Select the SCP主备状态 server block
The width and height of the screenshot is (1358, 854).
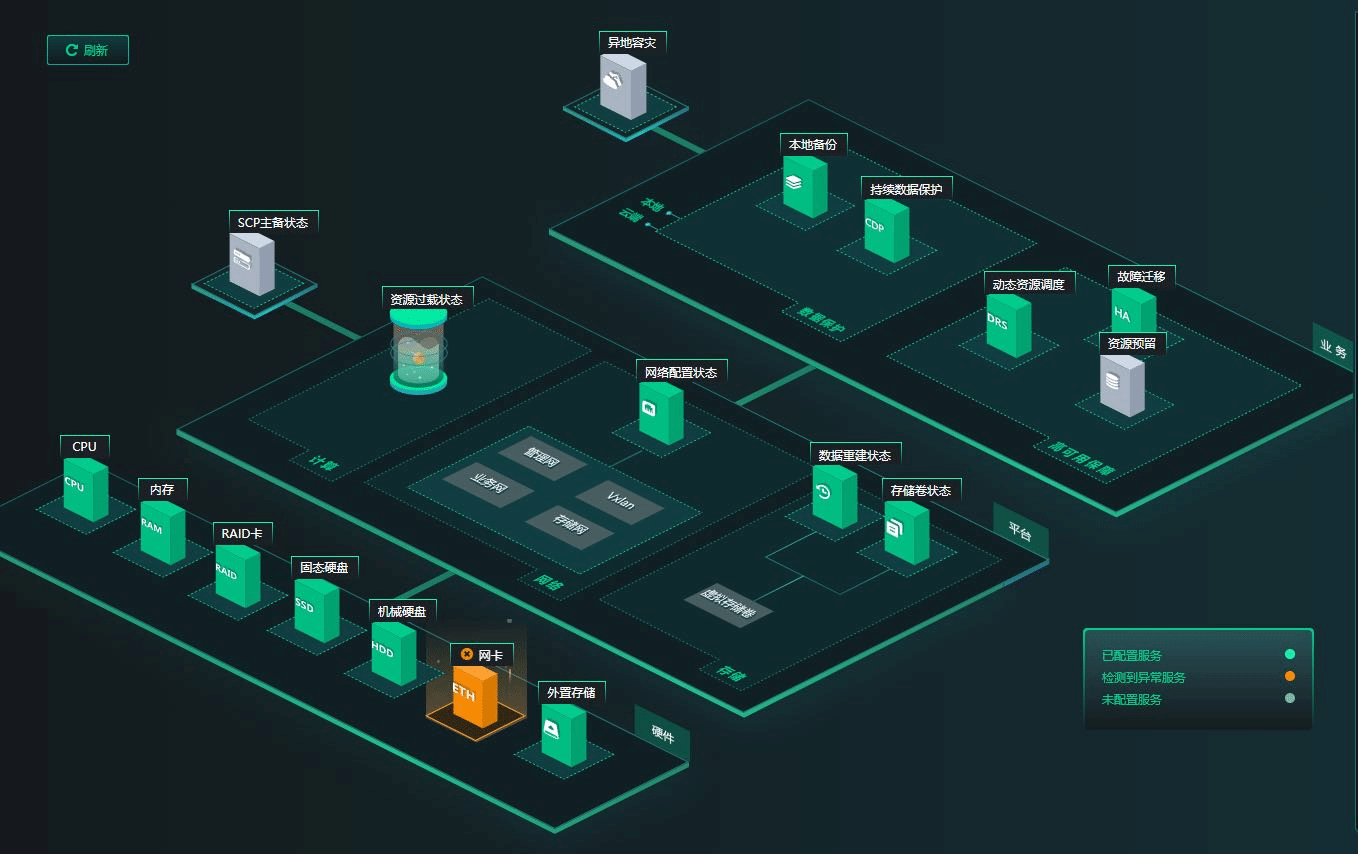pyautogui.click(x=251, y=265)
